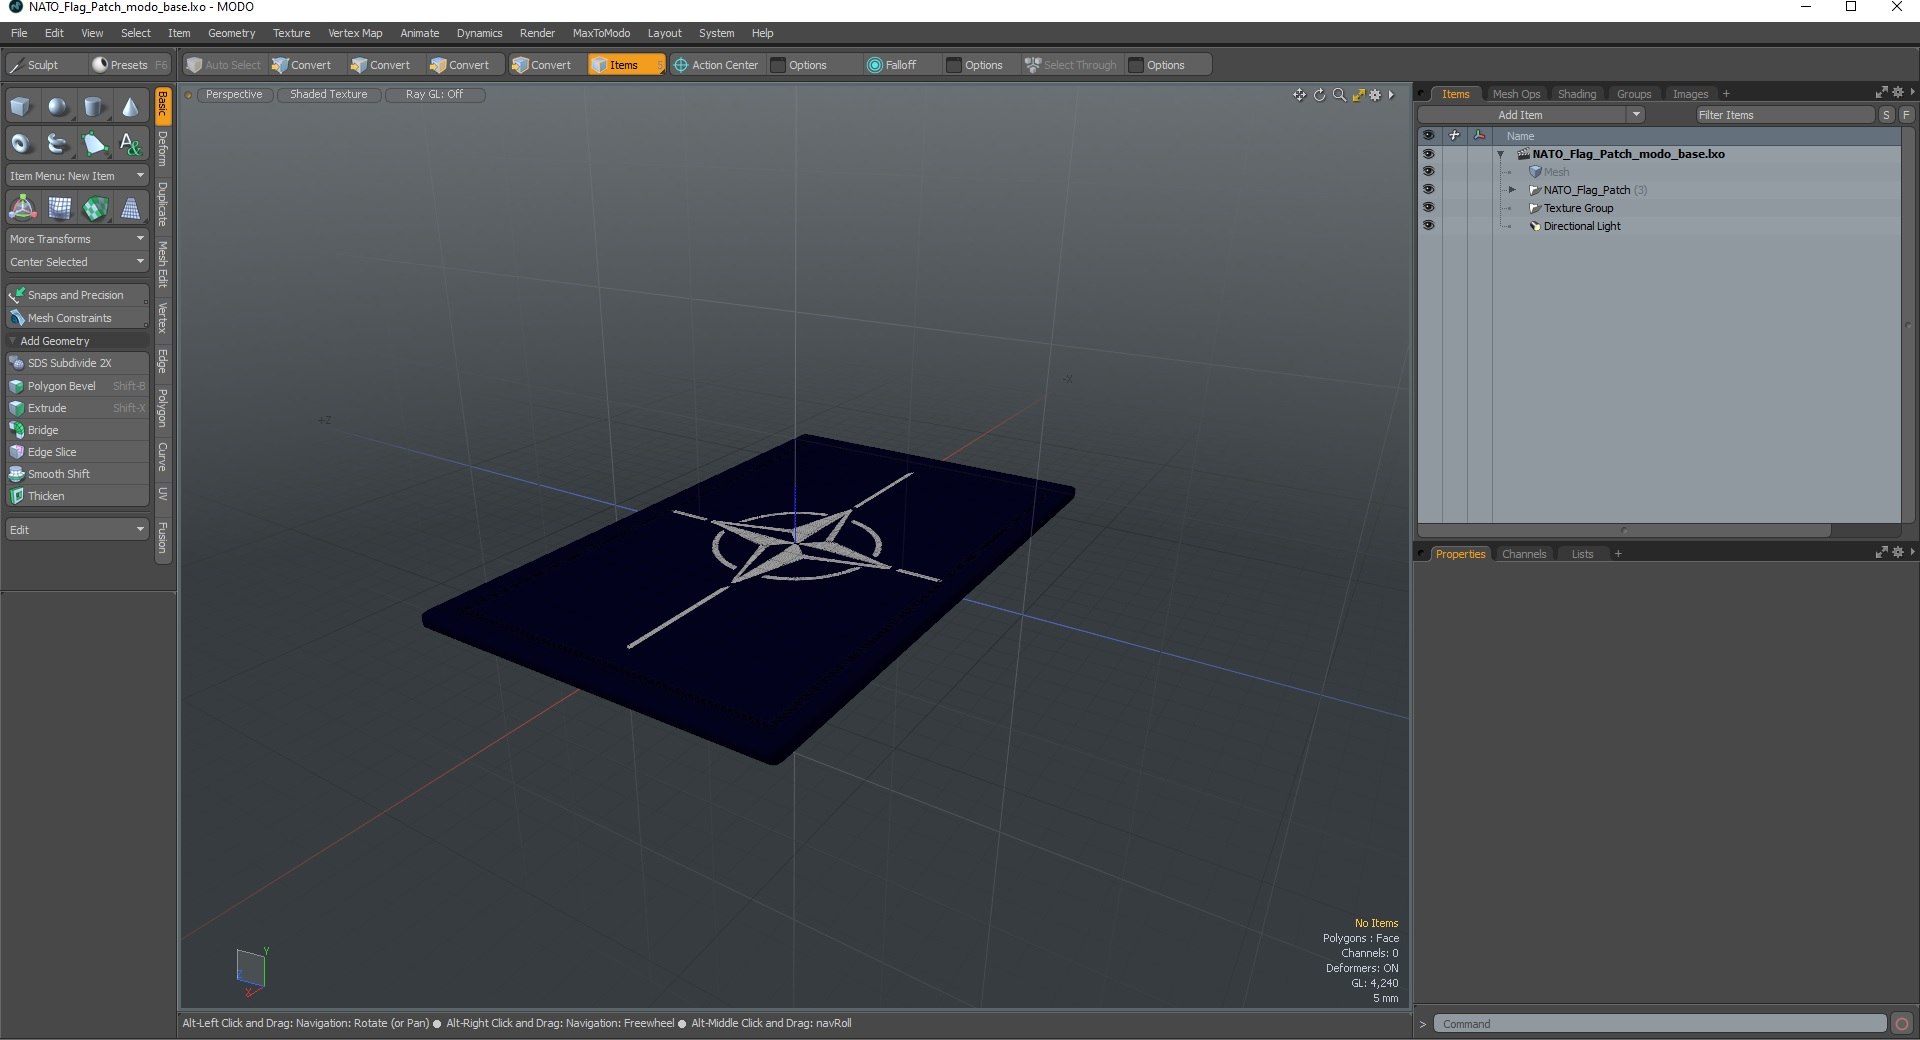Select the Taper grid tool icon
Image resolution: width=1920 pixels, height=1040 pixels.
[x=130, y=208]
